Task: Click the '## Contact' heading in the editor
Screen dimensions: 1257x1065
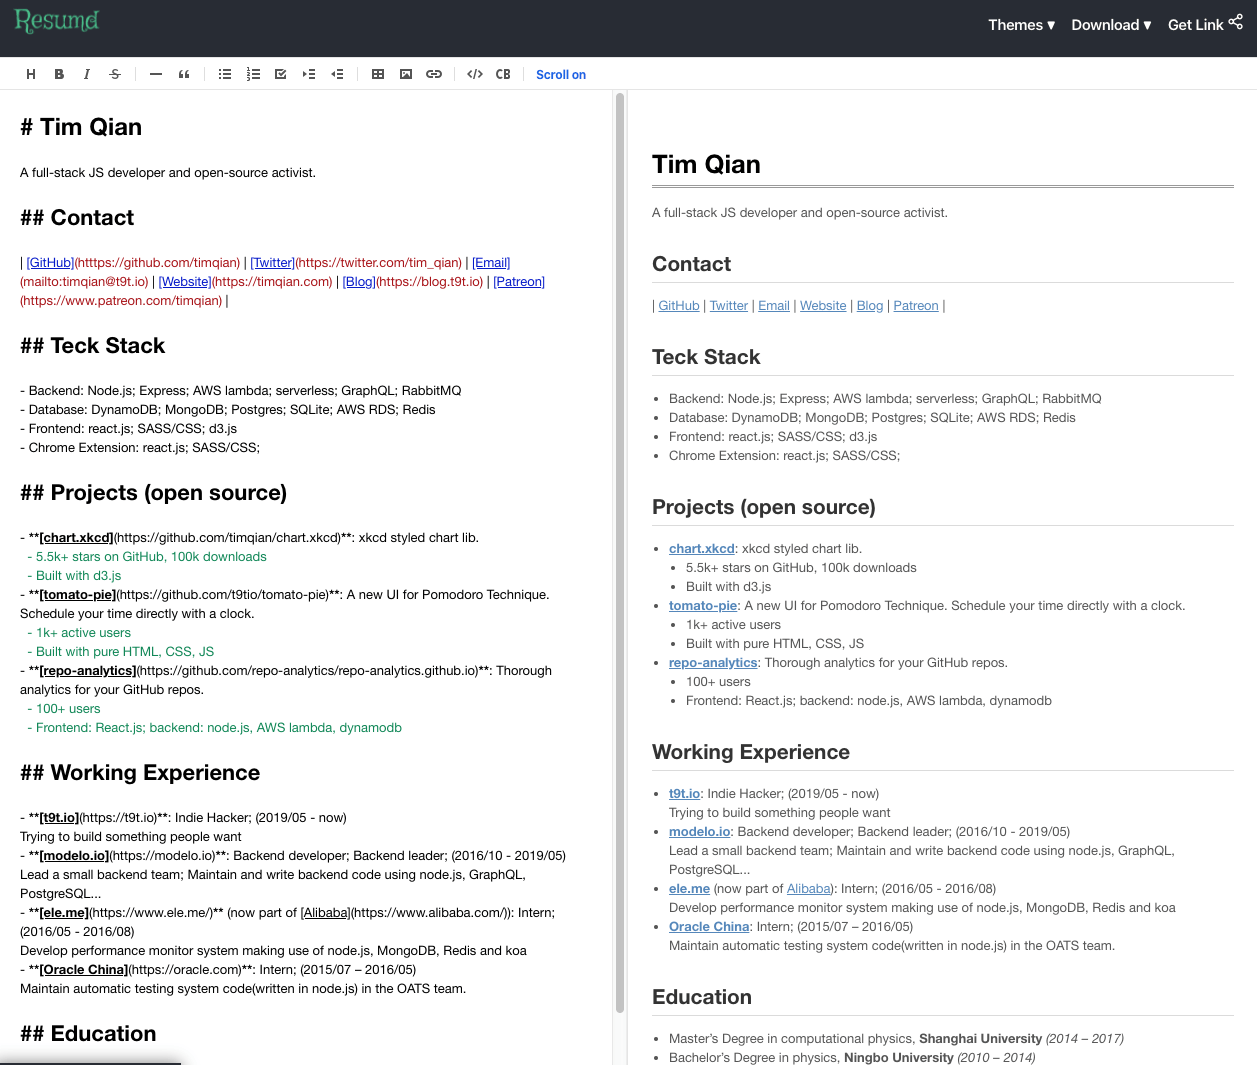Action: tap(77, 218)
